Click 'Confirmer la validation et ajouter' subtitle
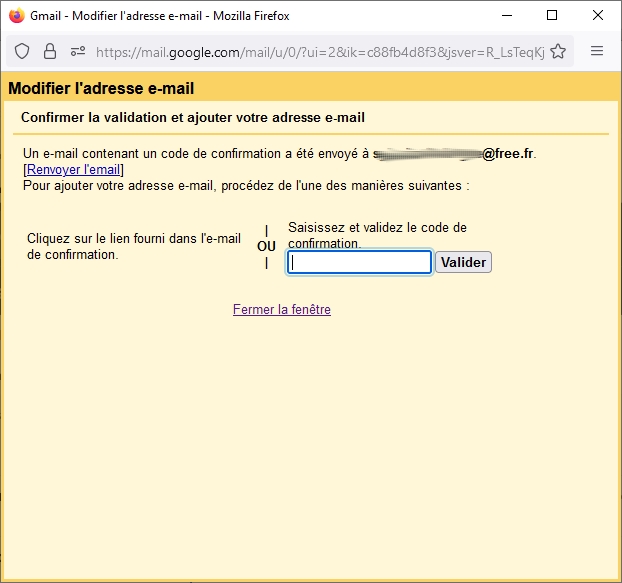 pos(193,117)
